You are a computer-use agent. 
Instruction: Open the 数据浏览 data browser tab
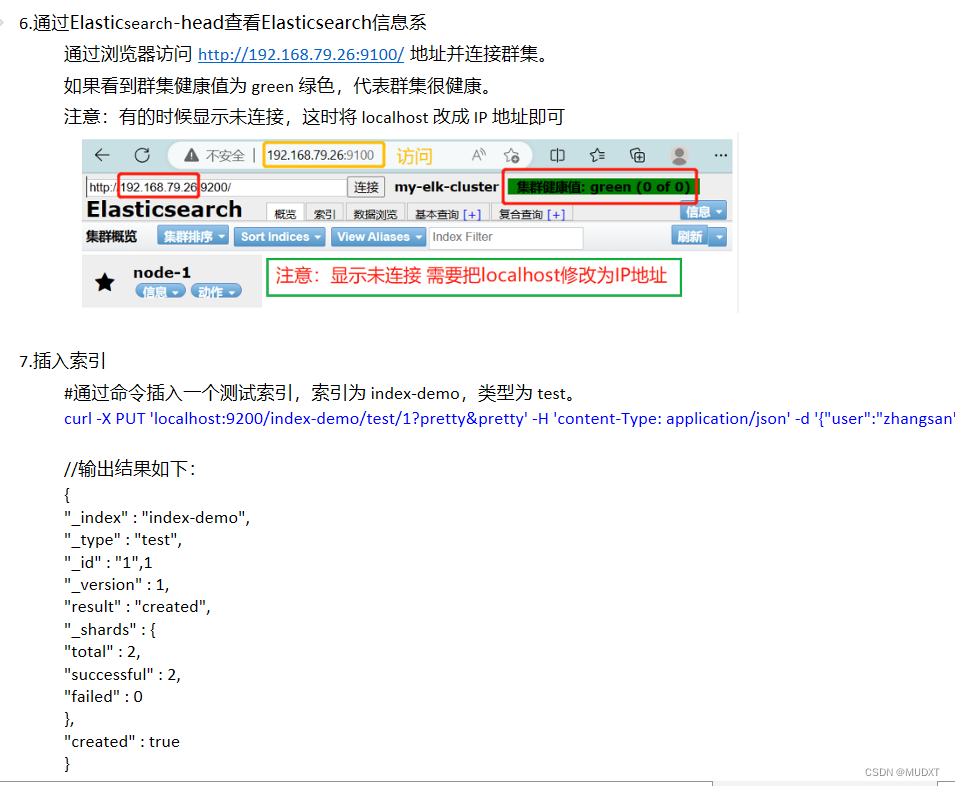375,214
